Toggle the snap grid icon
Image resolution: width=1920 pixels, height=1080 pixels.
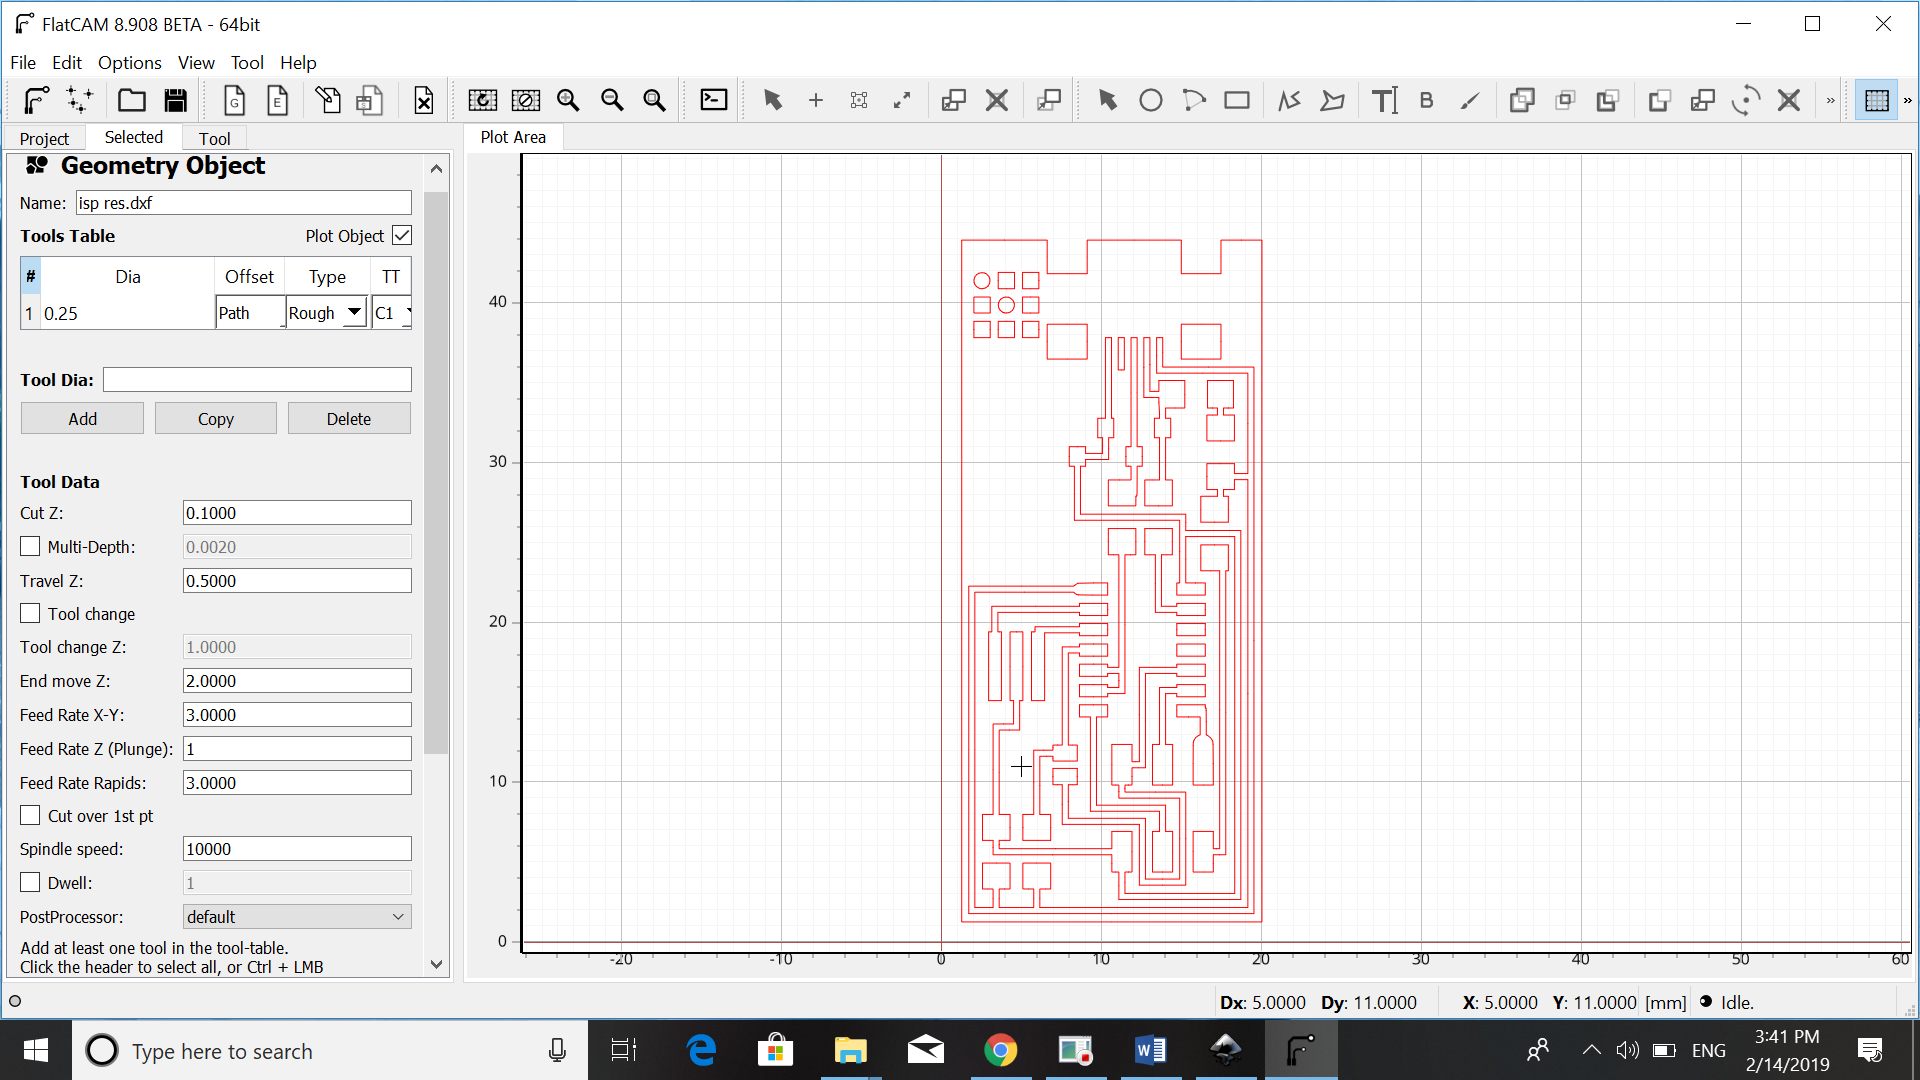(x=1877, y=100)
